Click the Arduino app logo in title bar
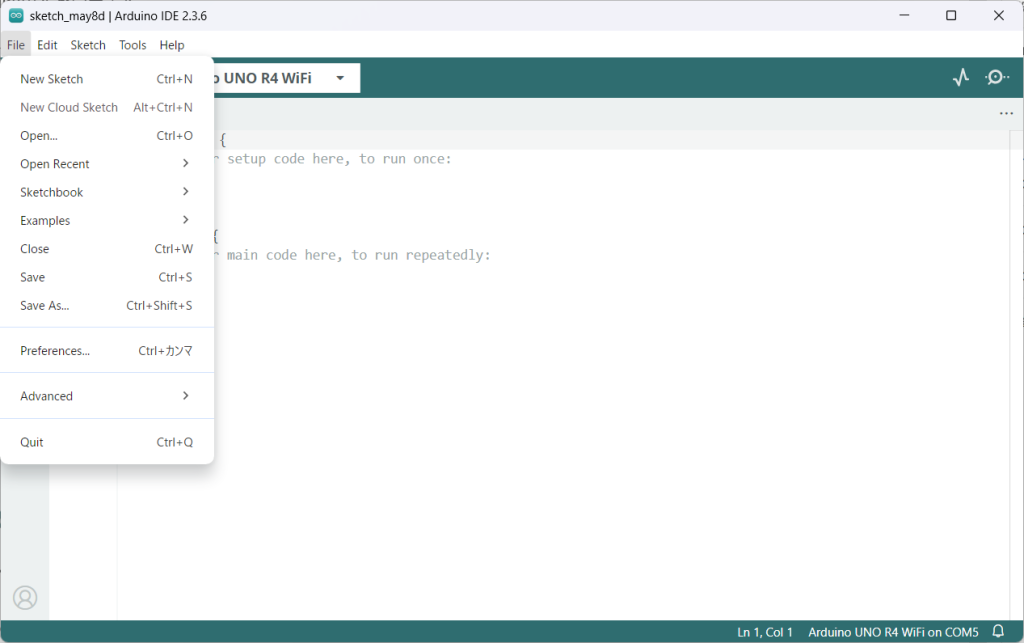This screenshot has height=643, width=1024. [x=16, y=16]
